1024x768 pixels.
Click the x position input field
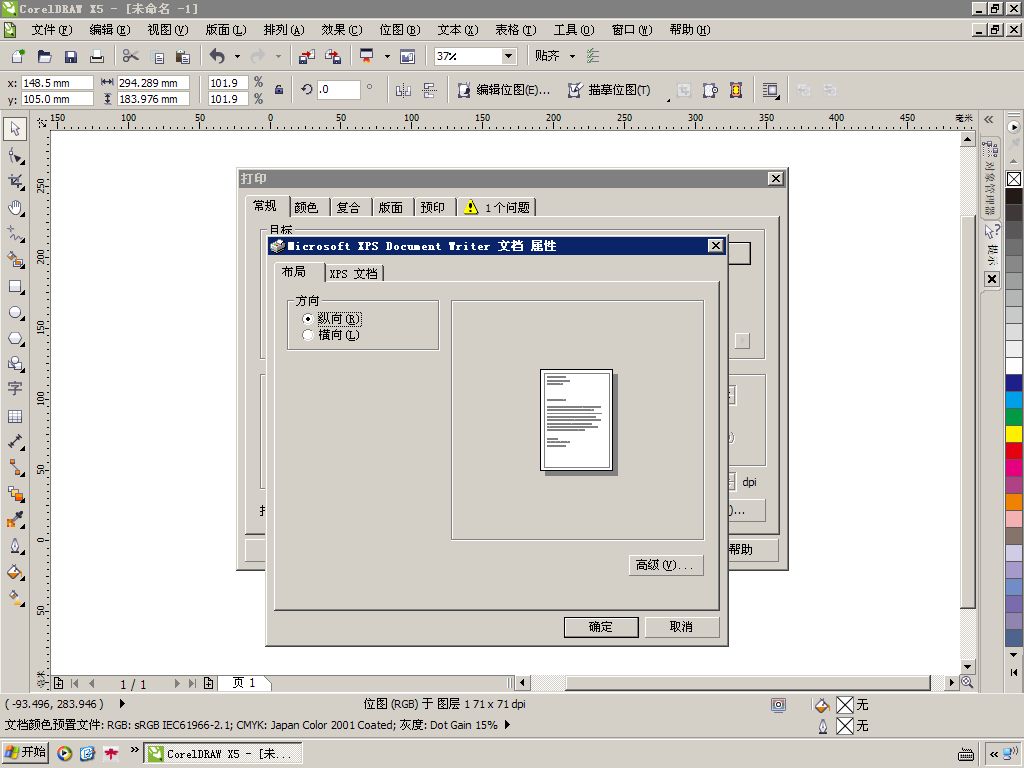[57, 83]
